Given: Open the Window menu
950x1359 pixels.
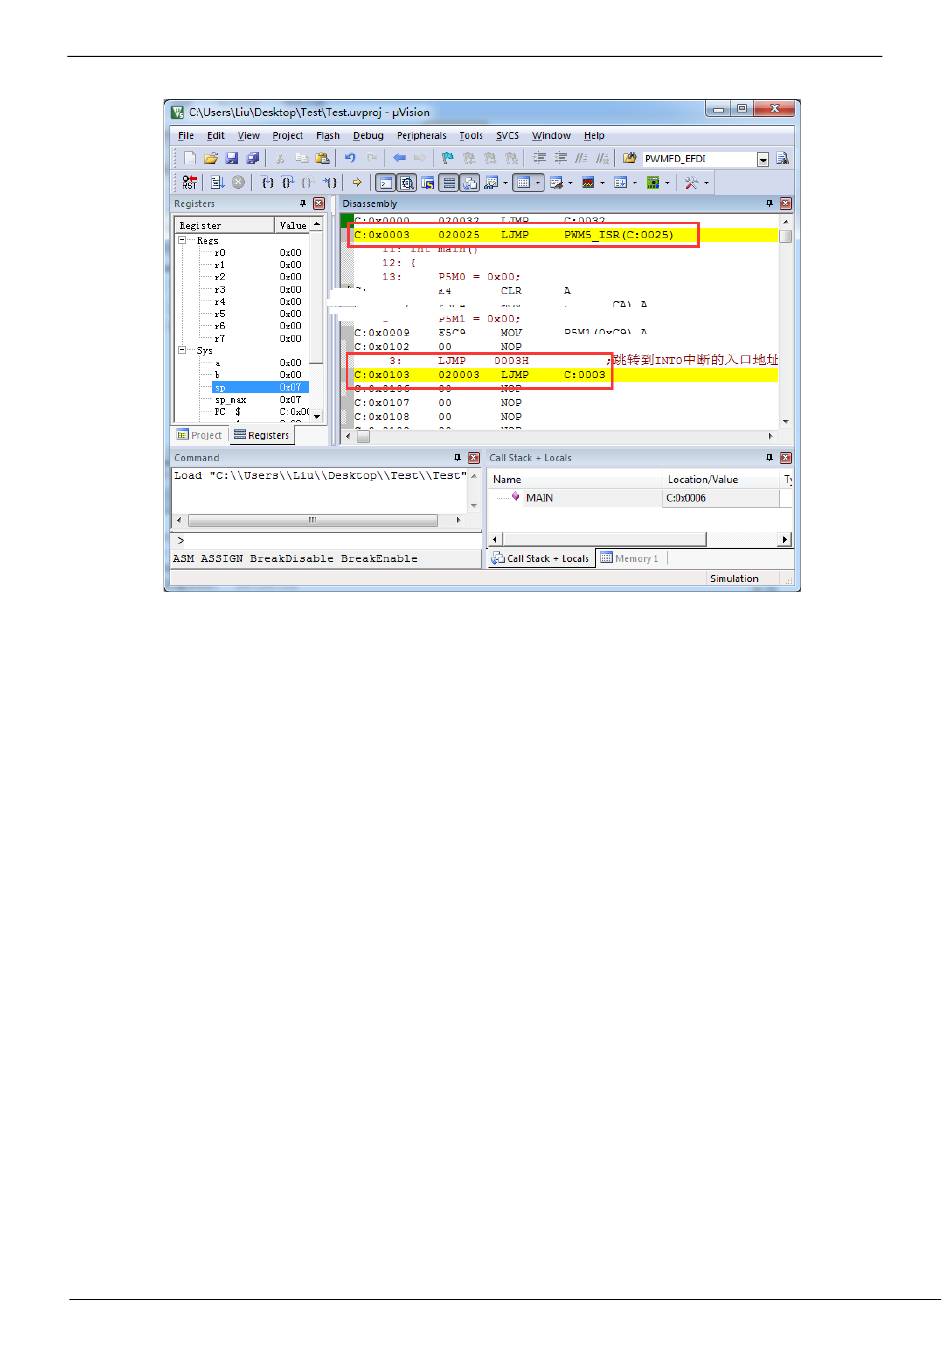Looking at the screenshot, I should pyautogui.click(x=551, y=135).
